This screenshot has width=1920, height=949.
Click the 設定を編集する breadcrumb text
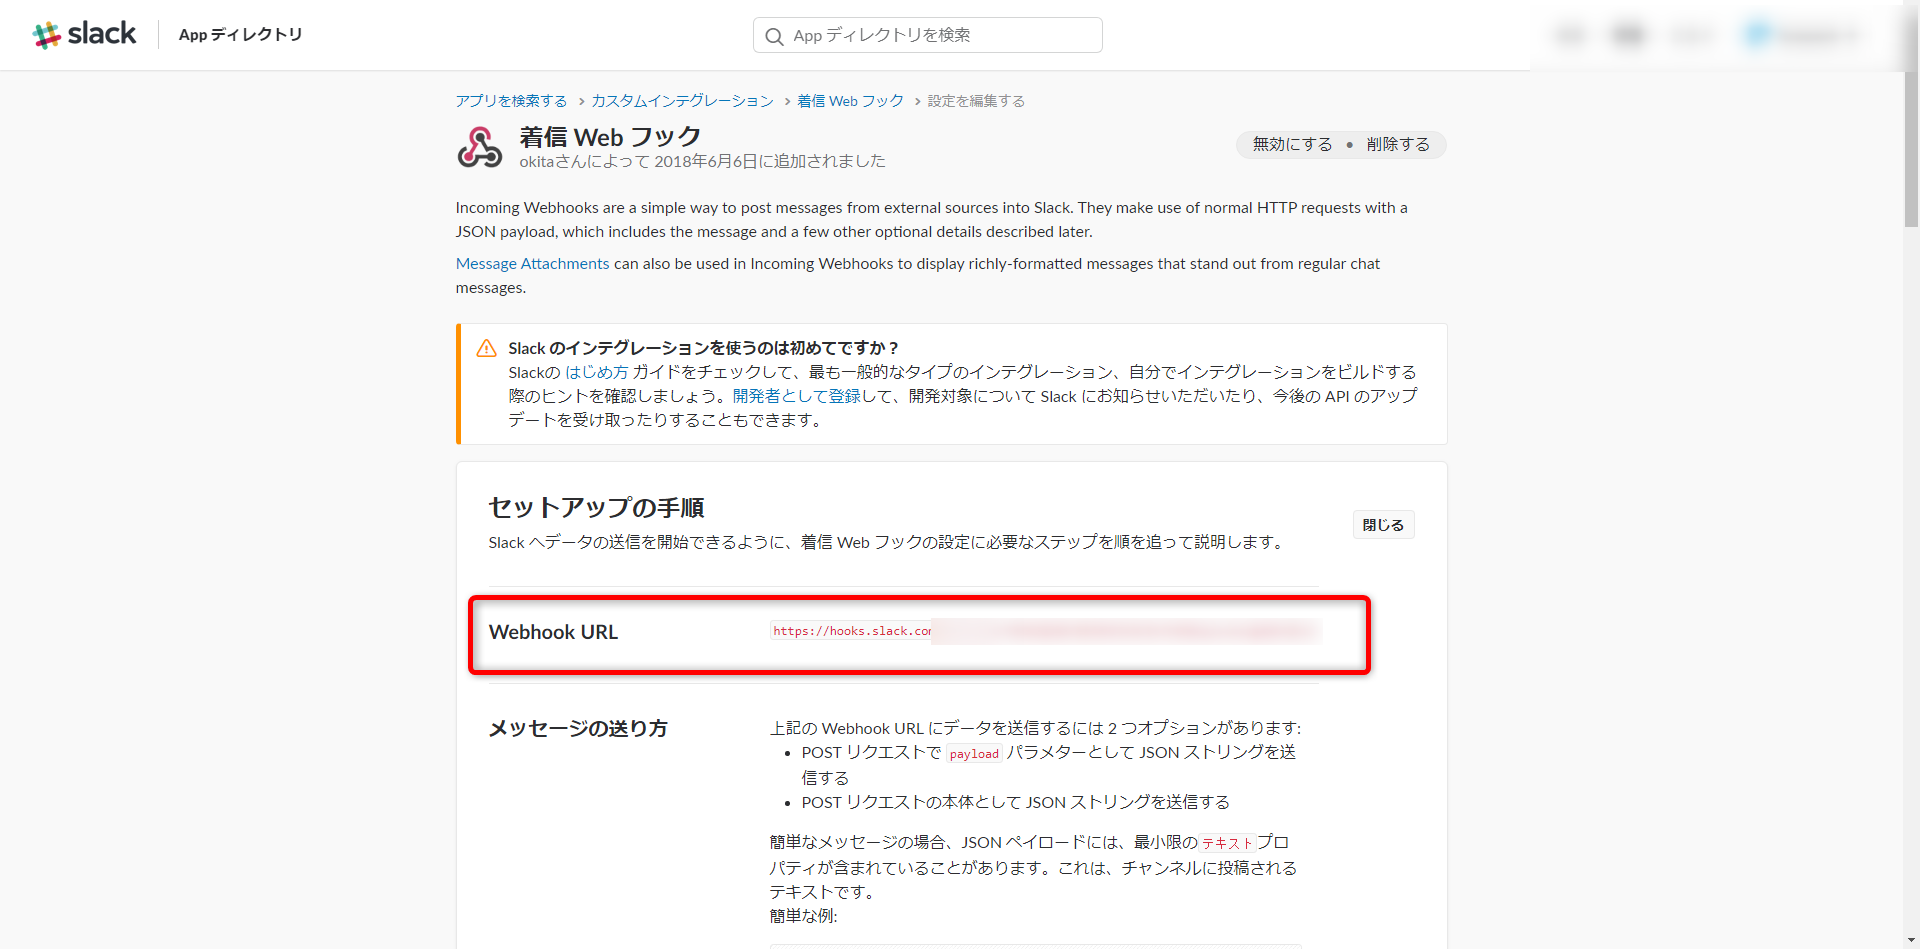(x=976, y=101)
